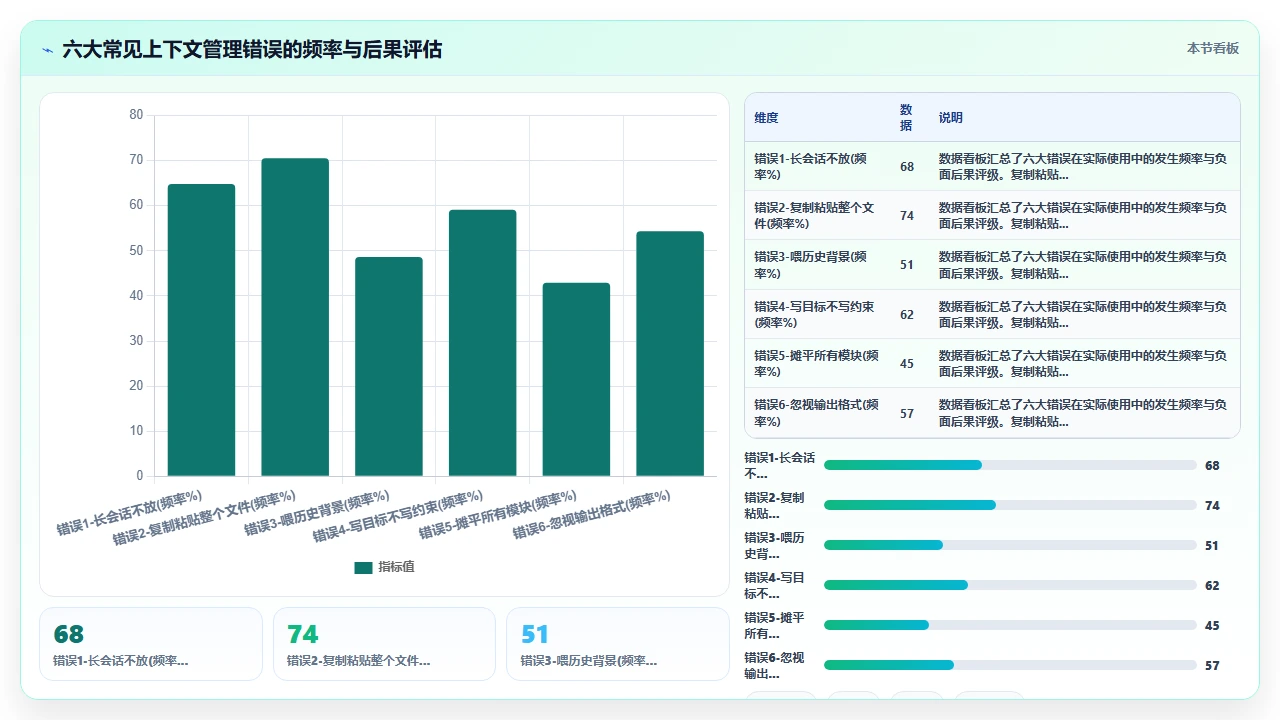Click the 错误3-喂历 progress bar
The height and width of the screenshot is (720, 1280).
(1010, 545)
